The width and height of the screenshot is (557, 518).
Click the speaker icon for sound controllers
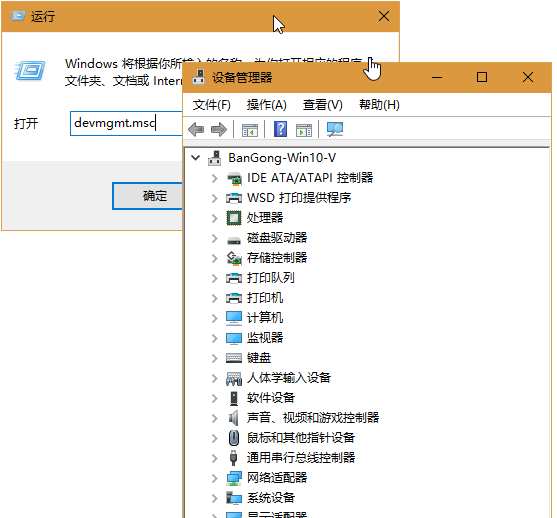click(x=233, y=418)
